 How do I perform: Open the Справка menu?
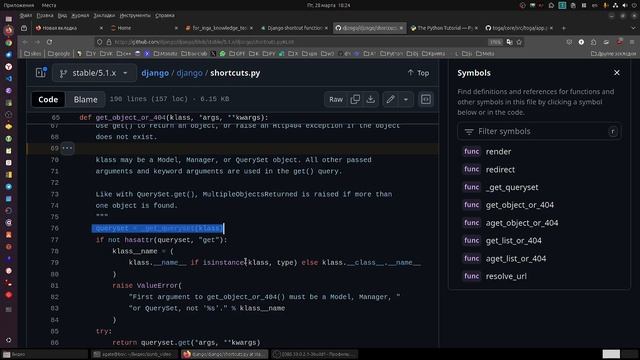(x=164, y=16)
